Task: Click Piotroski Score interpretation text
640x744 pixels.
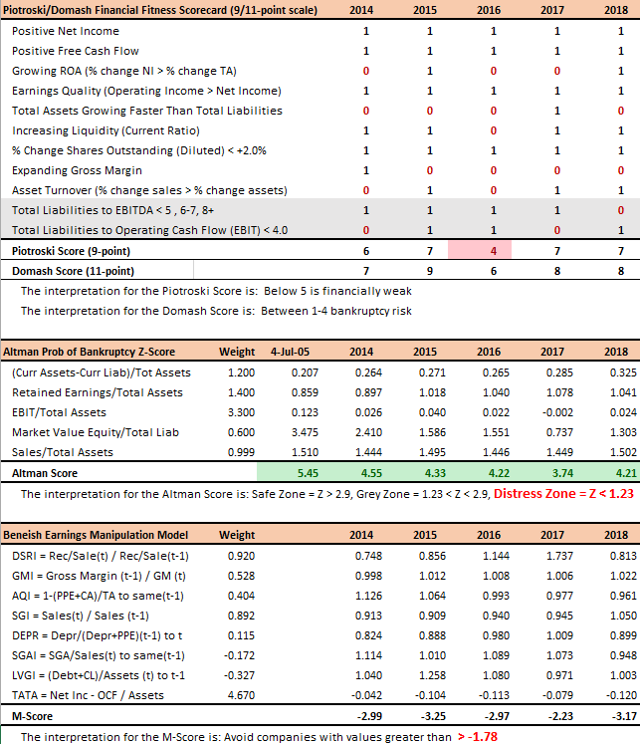Action: pos(216,291)
